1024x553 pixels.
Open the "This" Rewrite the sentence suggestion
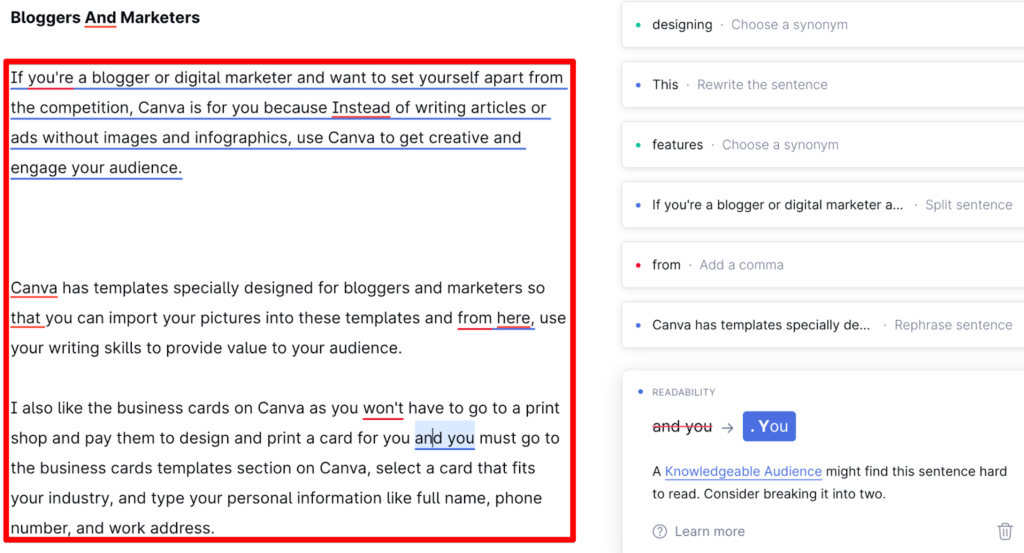pyautogui.click(x=820, y=85)
